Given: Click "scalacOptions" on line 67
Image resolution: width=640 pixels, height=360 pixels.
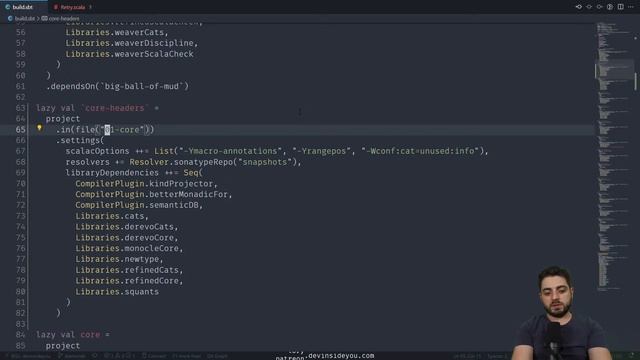Looking at the screenshot, I should [x=98, y=151].
